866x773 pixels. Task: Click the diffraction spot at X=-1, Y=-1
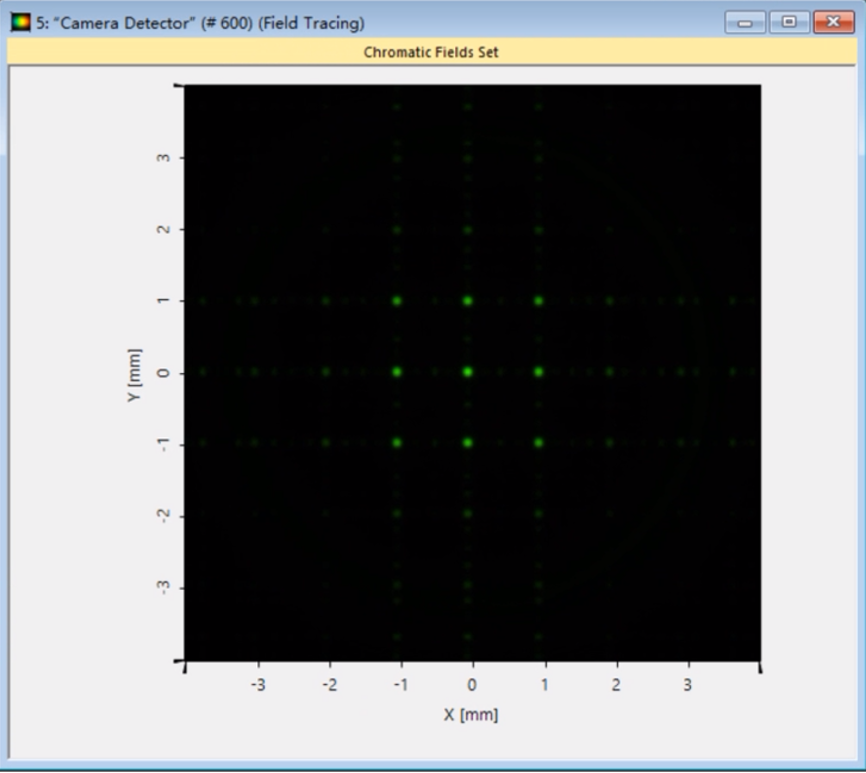point(397,442)
